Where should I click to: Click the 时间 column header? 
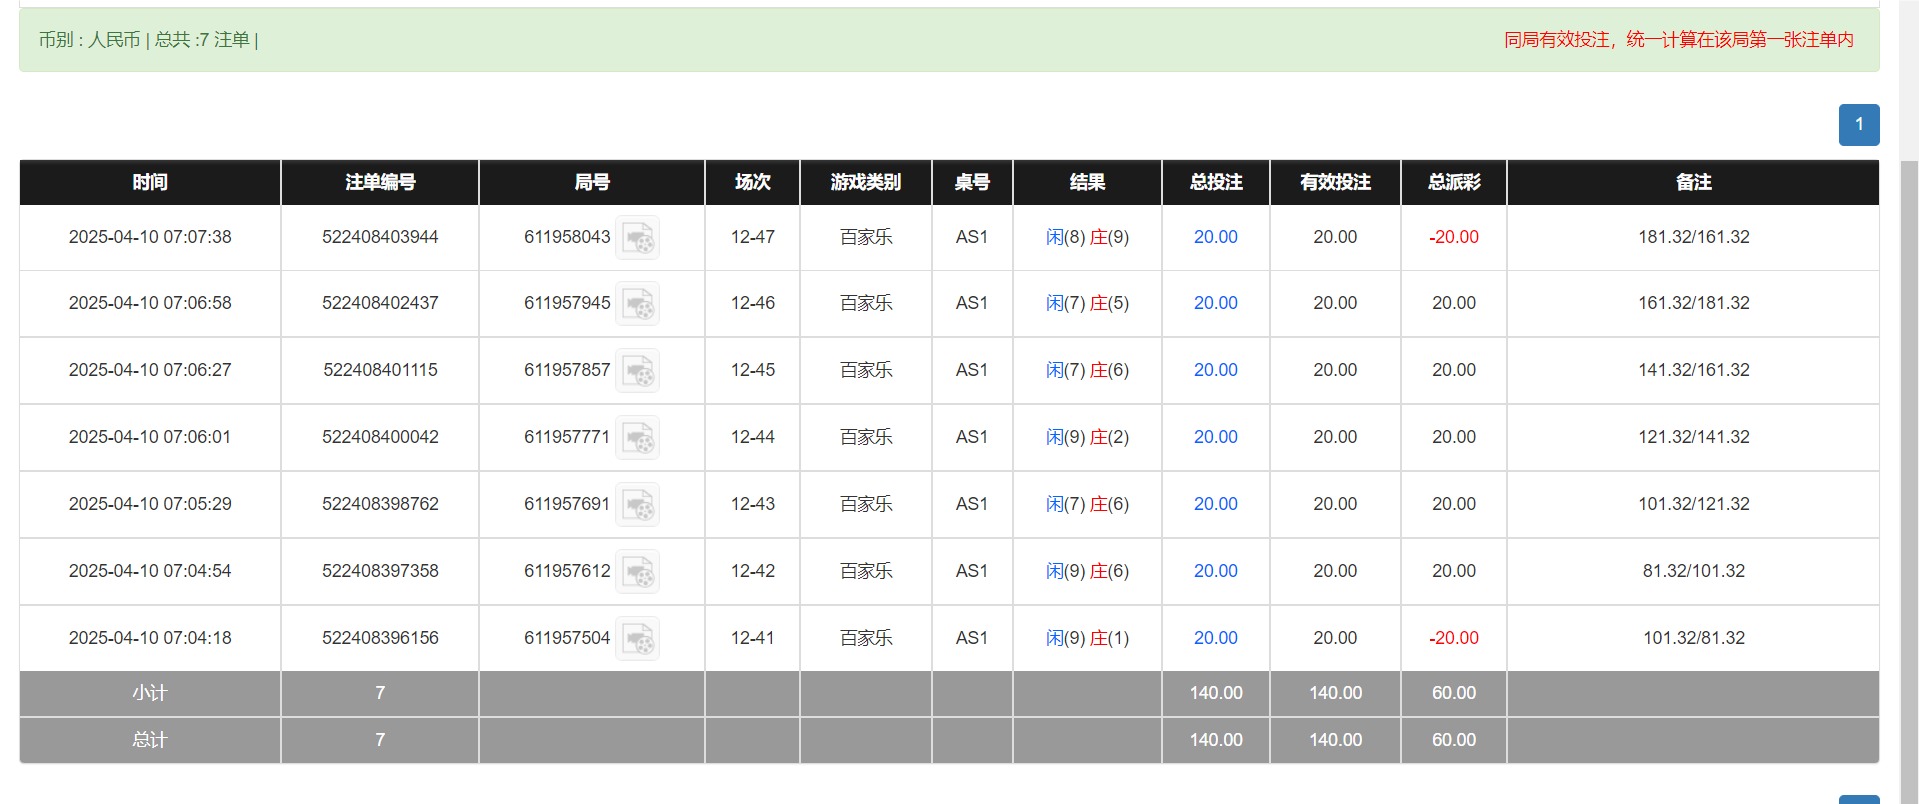point(150,182)
